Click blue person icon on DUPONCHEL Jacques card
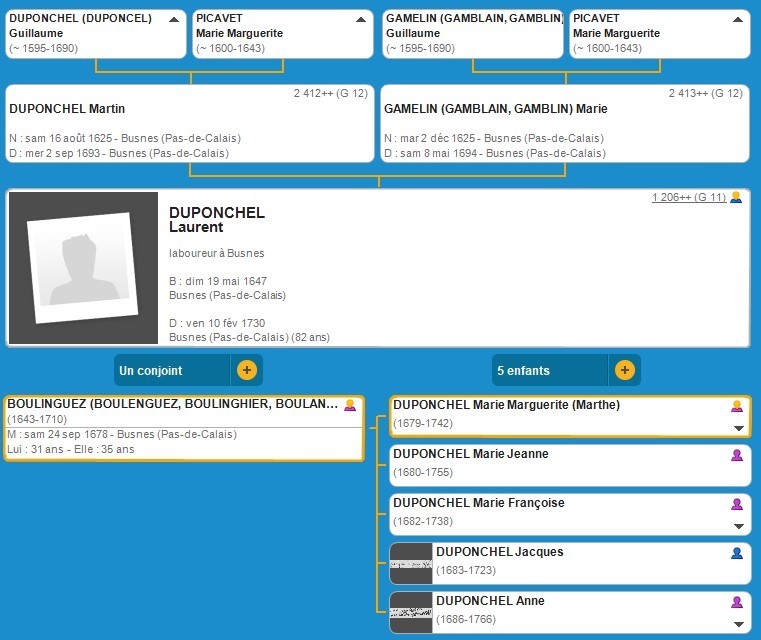This screenshot has height=640, width=761. click(x=737, y=553)
